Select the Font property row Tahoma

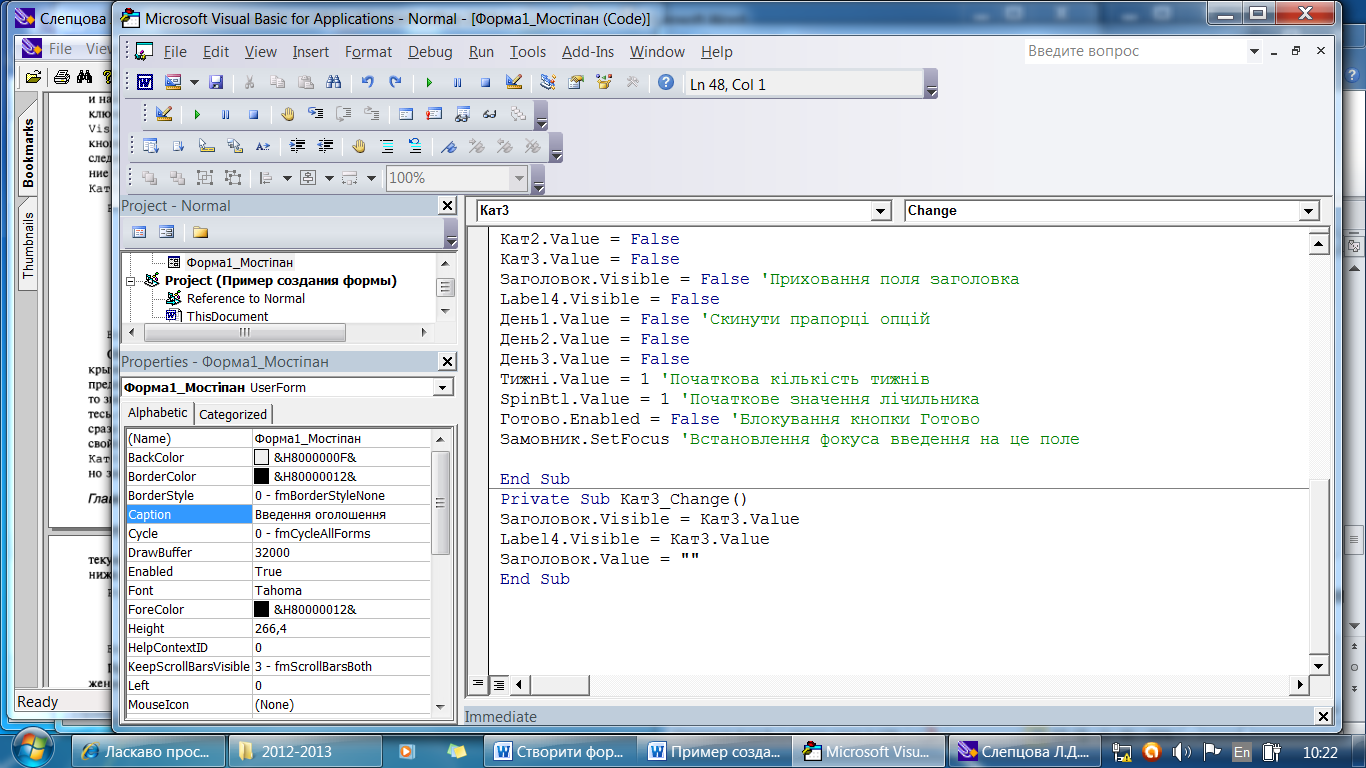(x=278, y=591)
